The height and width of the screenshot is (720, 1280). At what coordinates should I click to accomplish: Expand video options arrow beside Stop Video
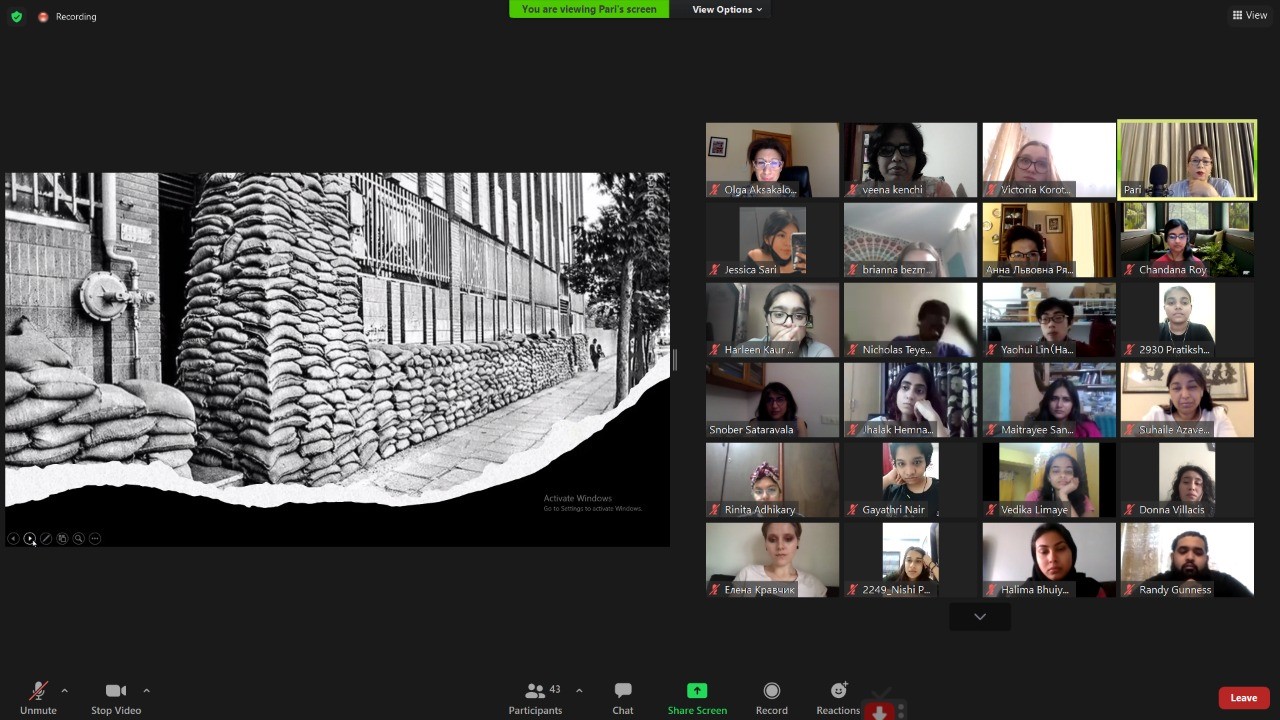point(146,690)
